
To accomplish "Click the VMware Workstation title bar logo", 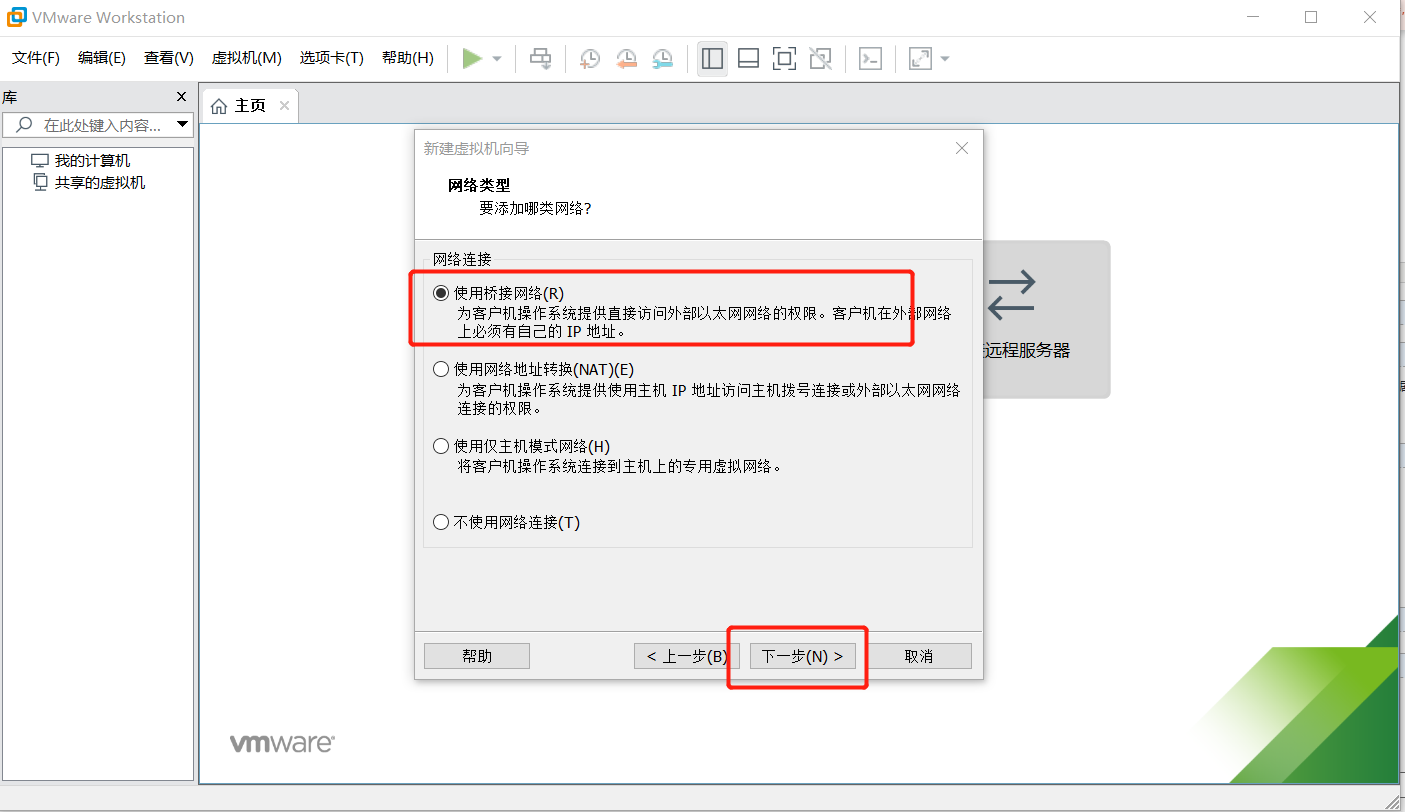I will pos(16,17).
